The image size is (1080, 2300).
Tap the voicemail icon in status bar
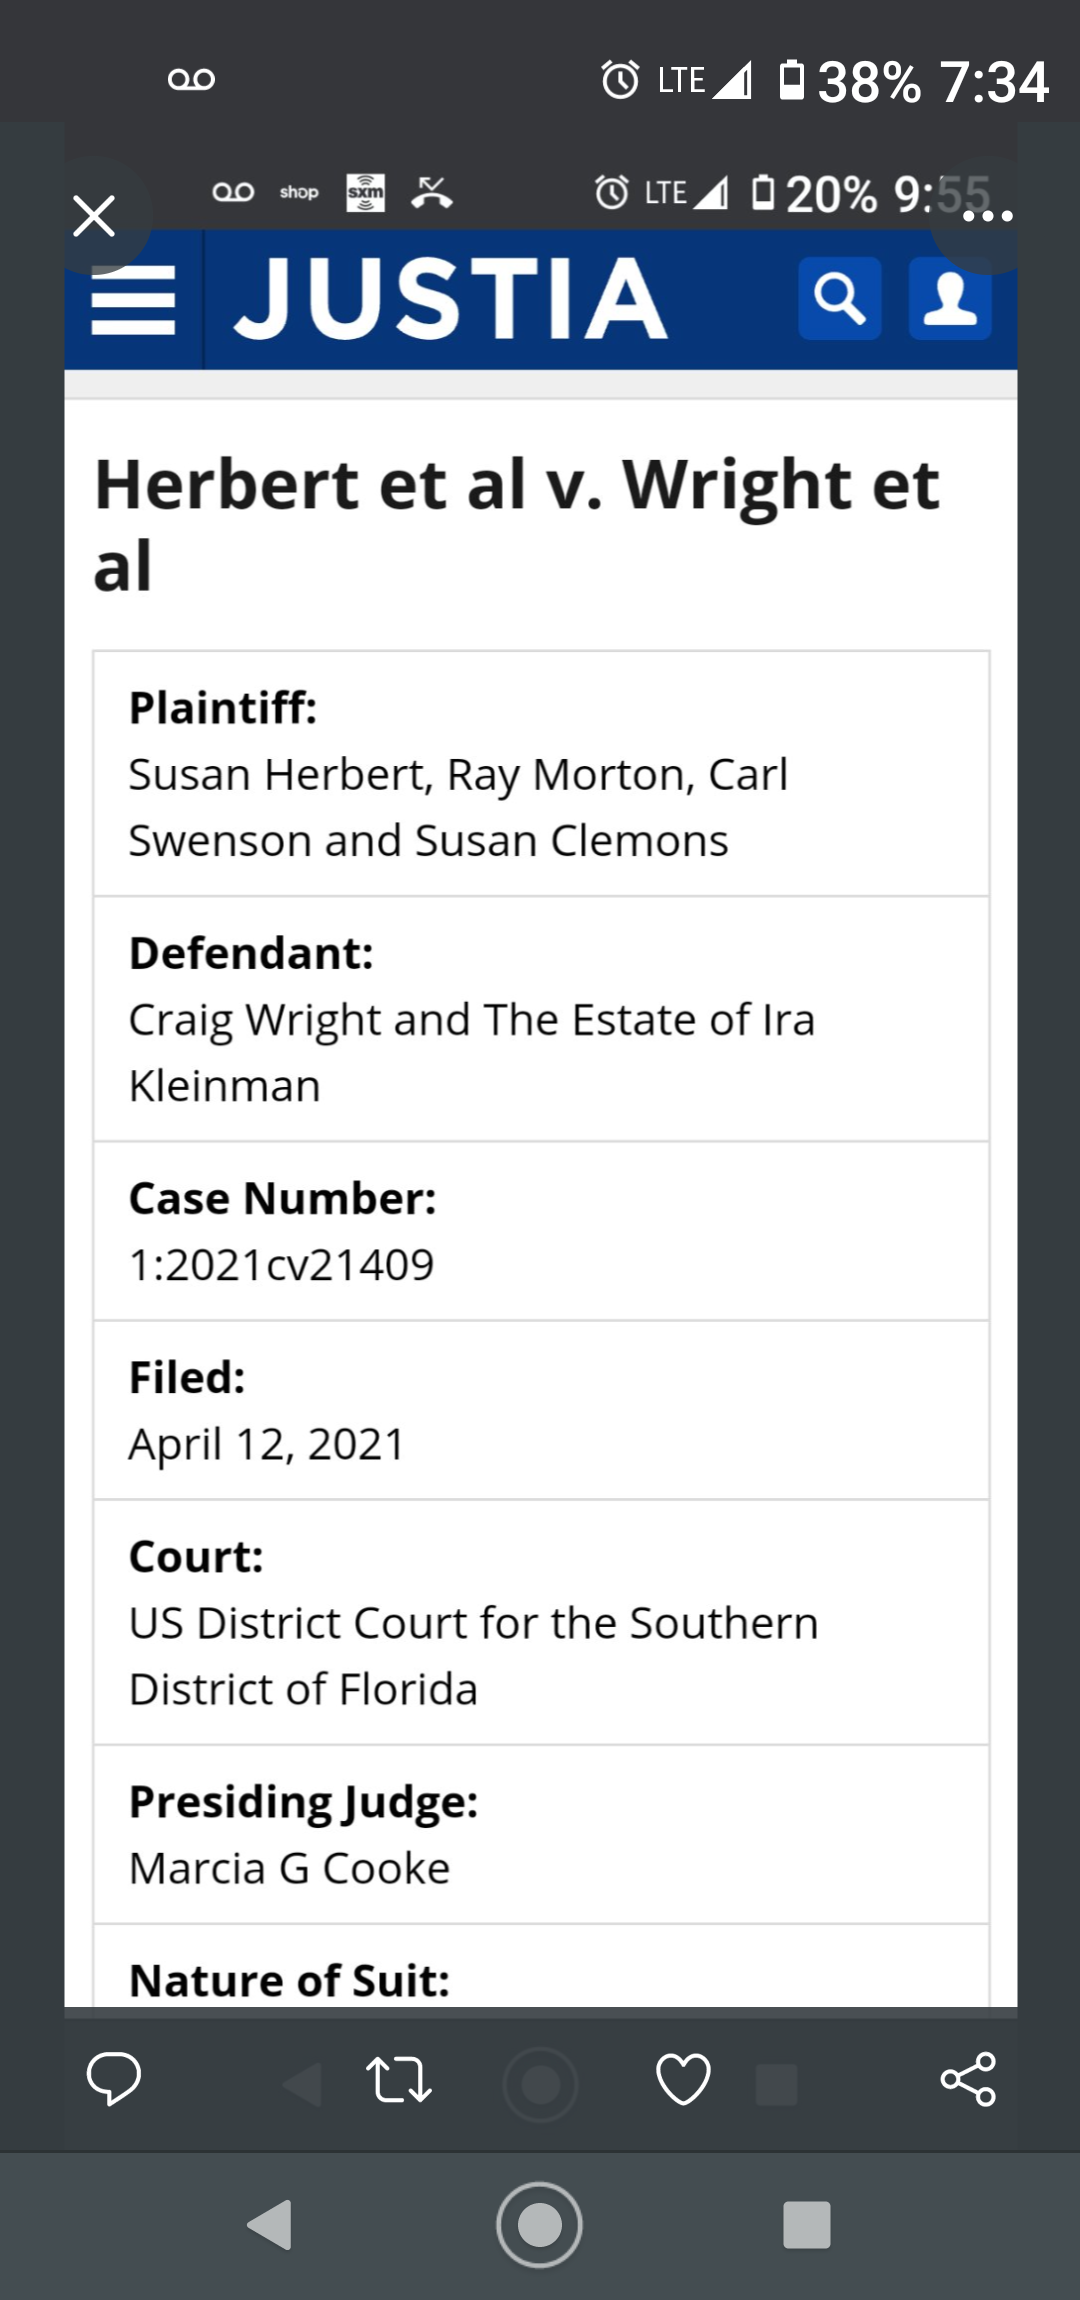(x=191, y=79)
